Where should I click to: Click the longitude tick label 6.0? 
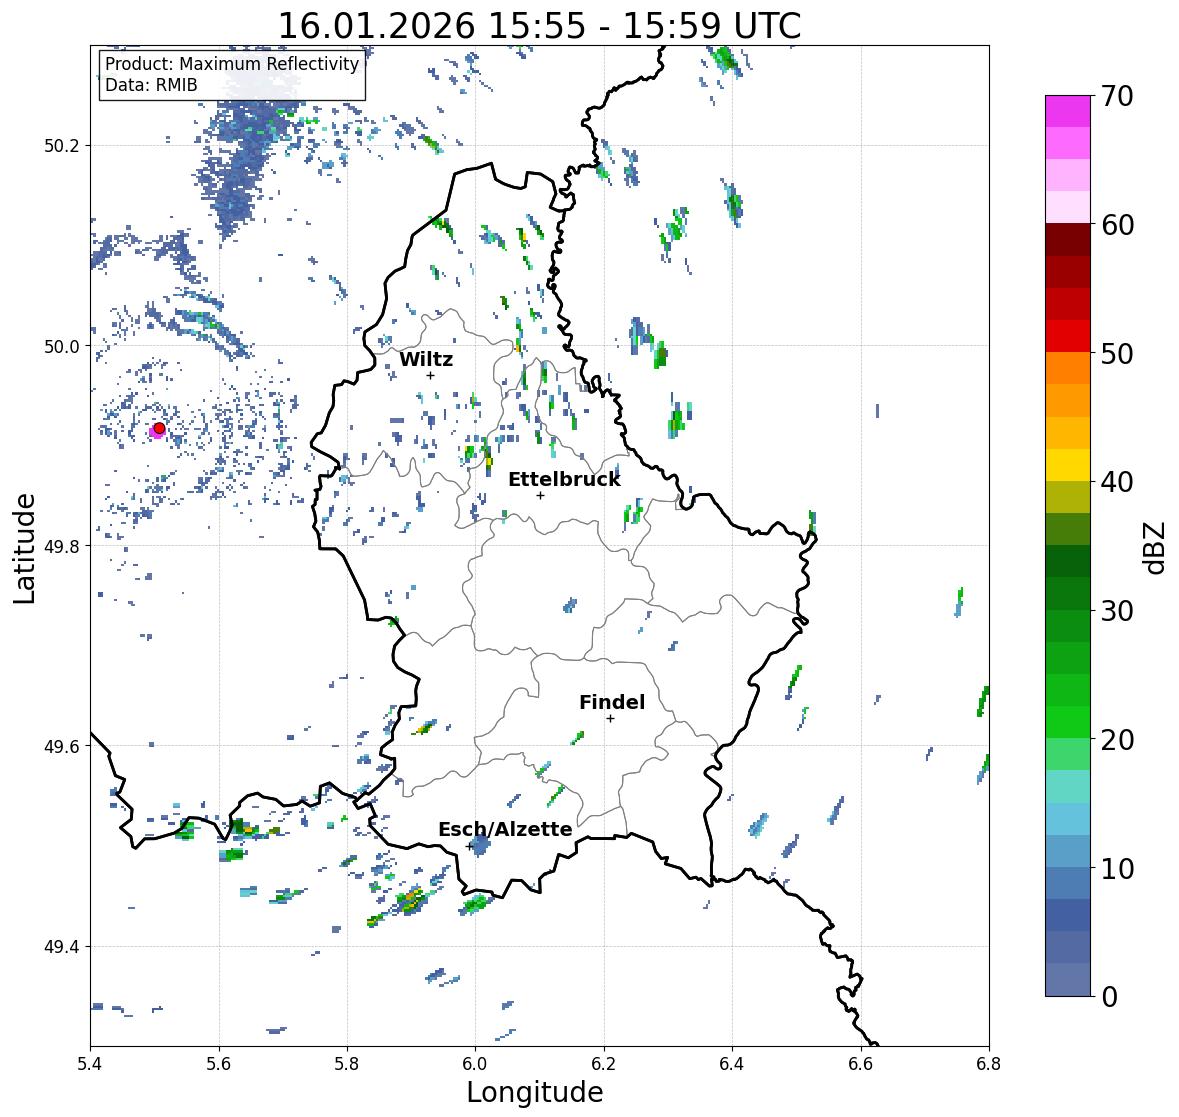click(475, 1063)
